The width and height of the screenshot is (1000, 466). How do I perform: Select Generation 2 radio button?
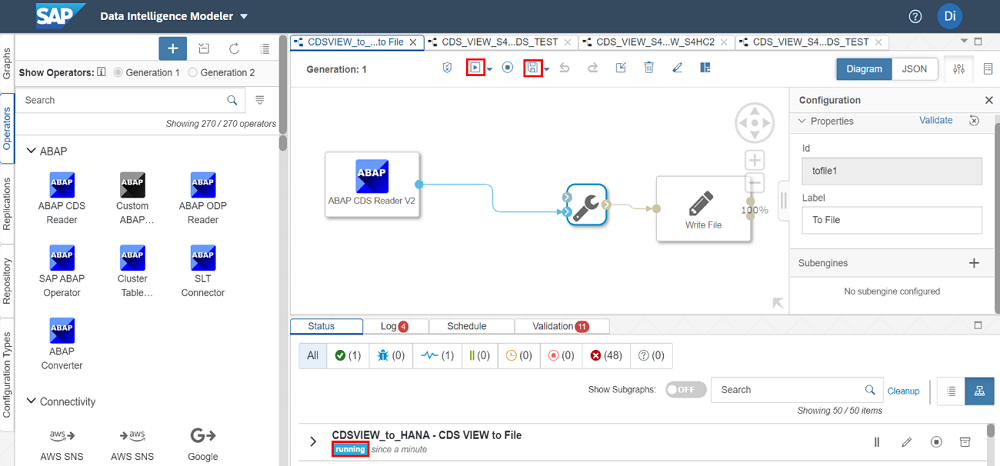pyautogui.click(x=193, y=73)
